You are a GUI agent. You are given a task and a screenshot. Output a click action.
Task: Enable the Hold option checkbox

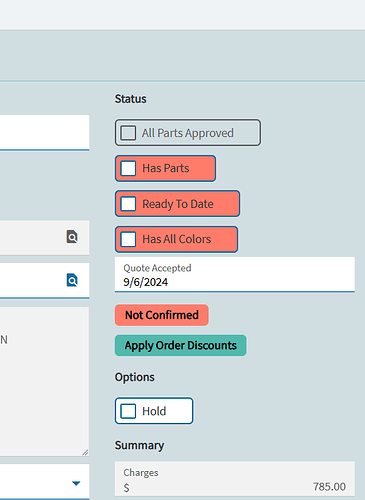coord(128,411)
